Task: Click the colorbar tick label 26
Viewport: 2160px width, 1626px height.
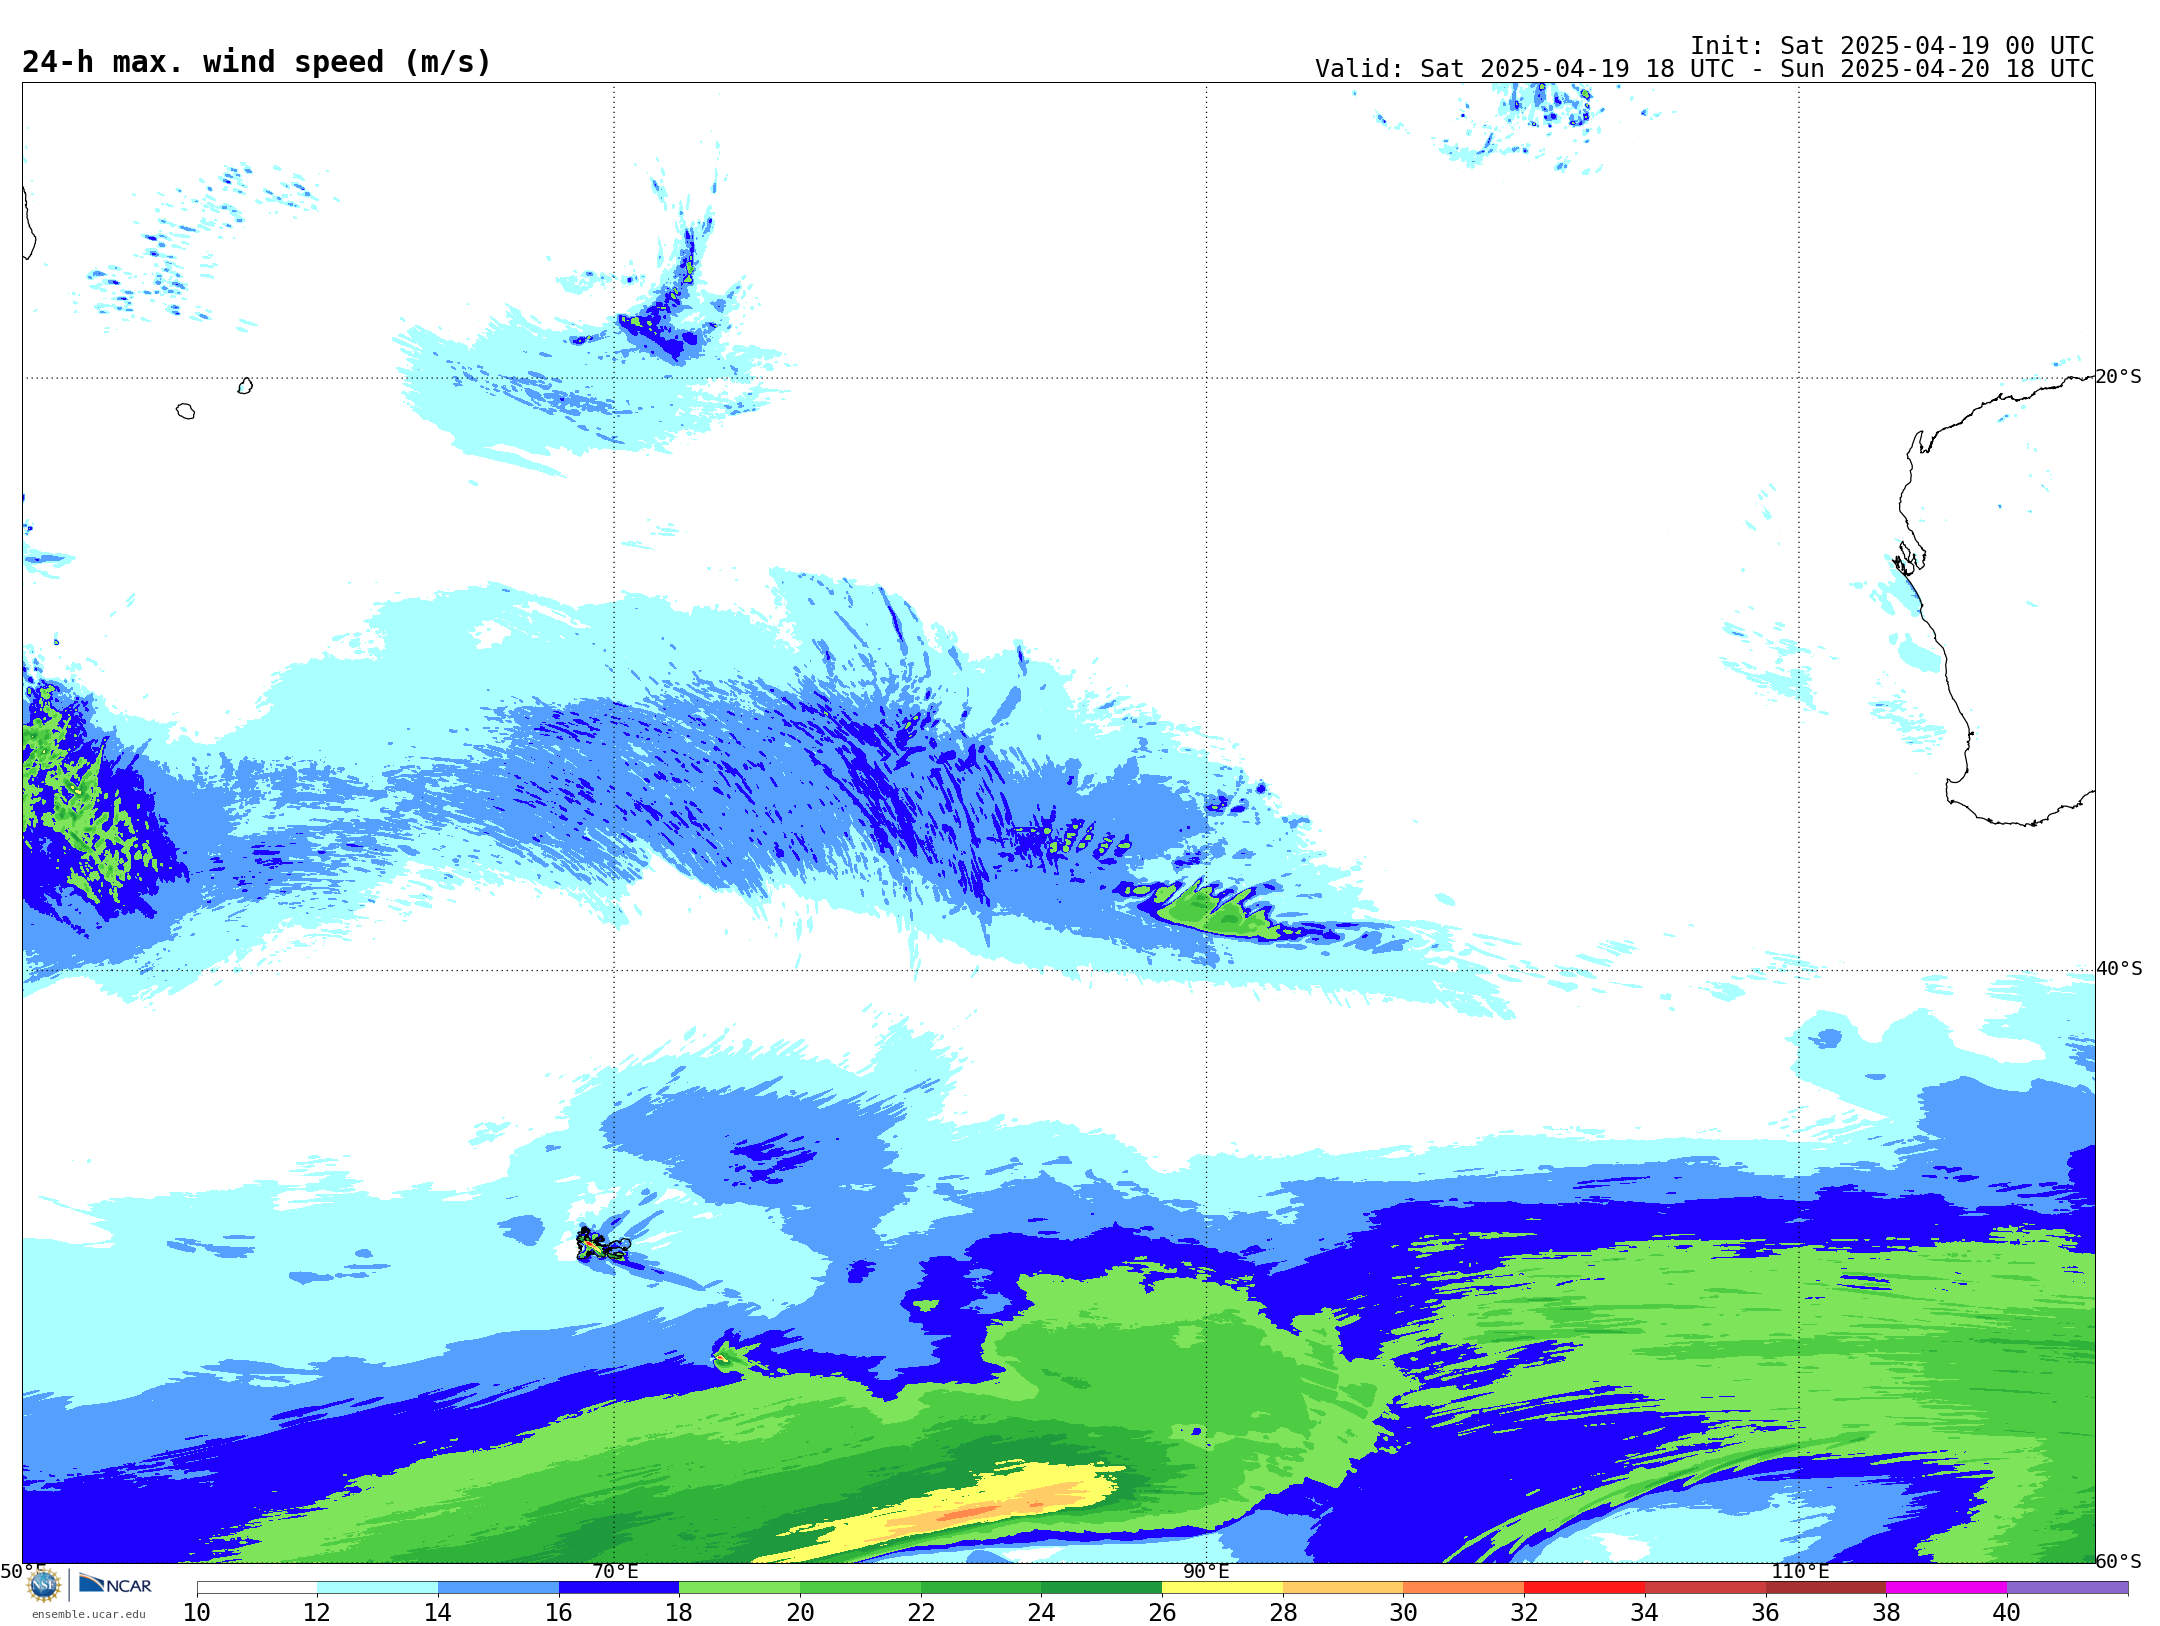Action: [1162, 1612]
